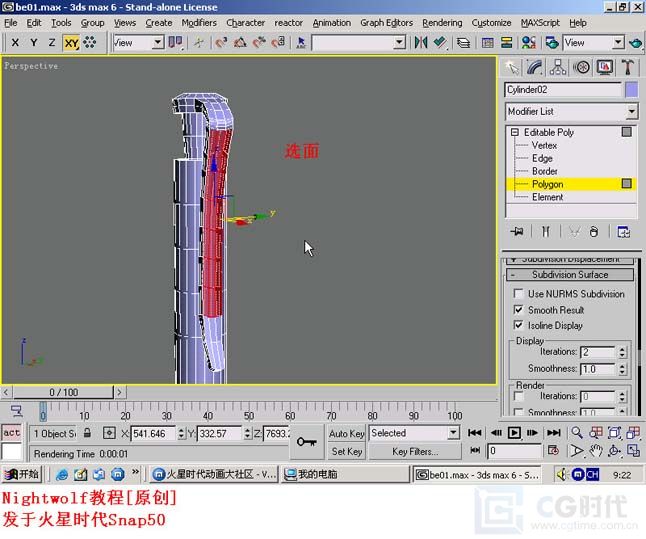646x539 pixels.
Task: Select the Edge sub-object level
Action: tap(542, 158)
